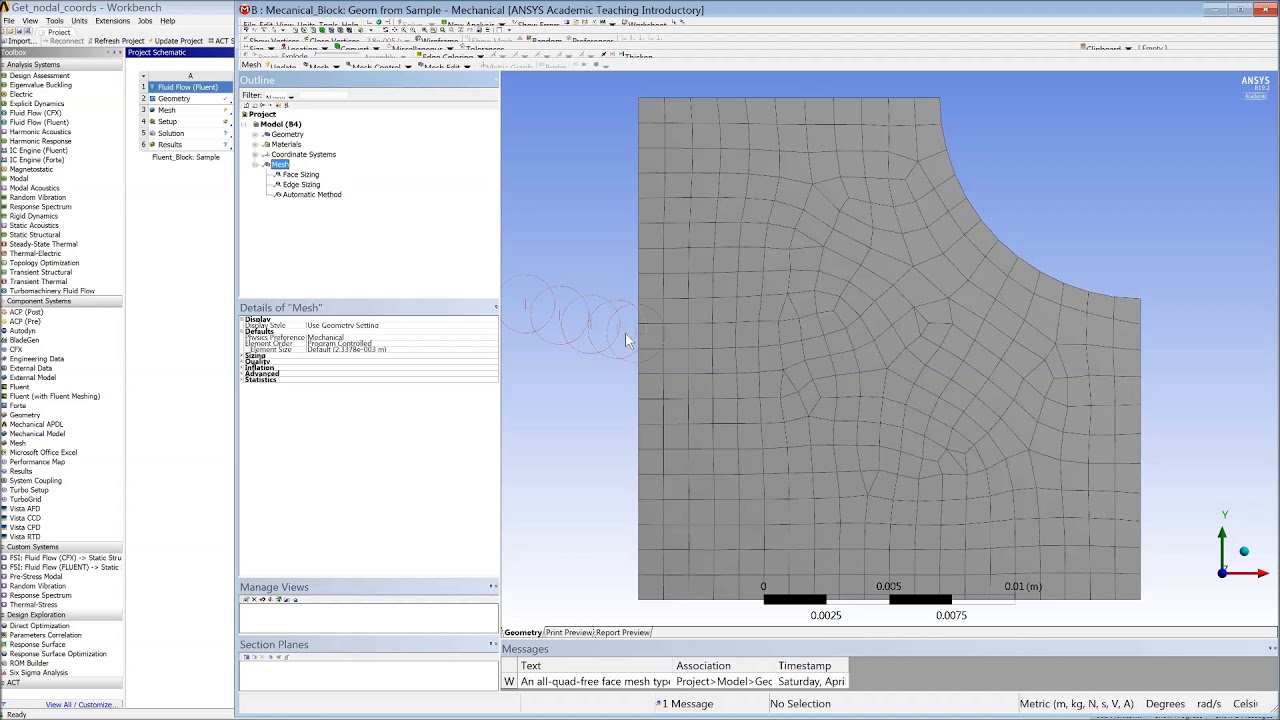Collapse the Component Systems toolbox group
The width and height of the screenshot is (1280, 720).
pyautogui.click(x=4, y=301)
